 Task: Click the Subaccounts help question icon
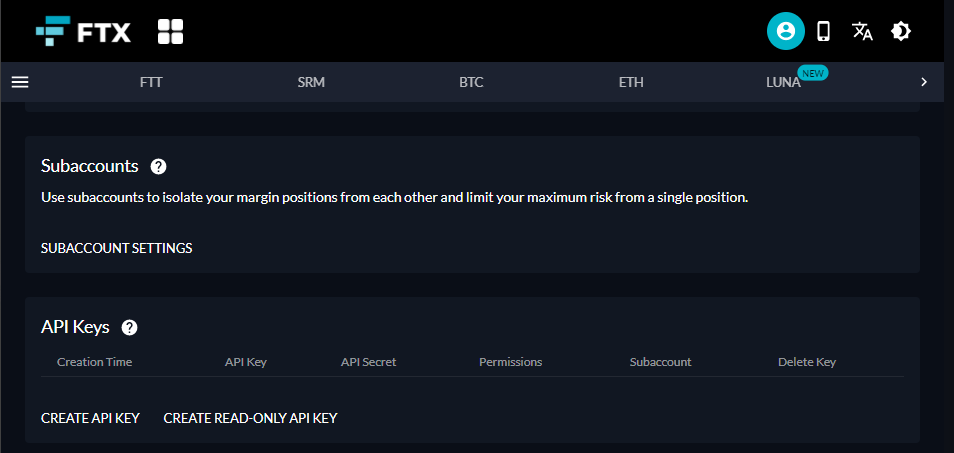[158, 166]
